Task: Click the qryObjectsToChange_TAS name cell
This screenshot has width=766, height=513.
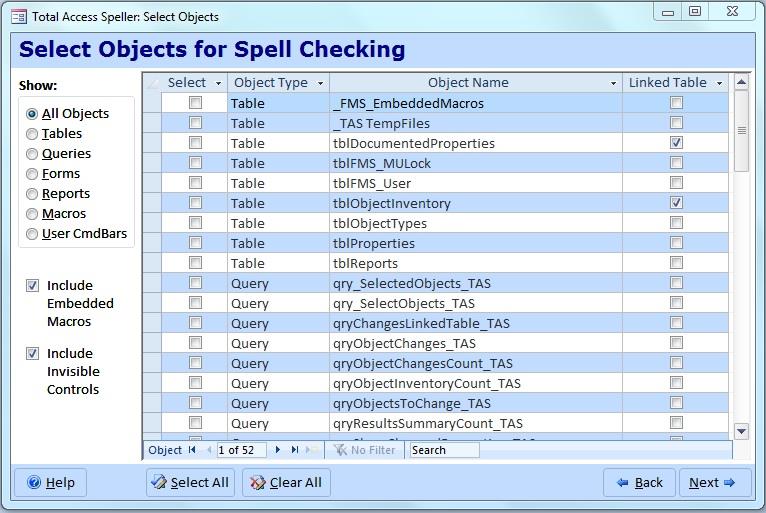Action: tap(476, 404)
